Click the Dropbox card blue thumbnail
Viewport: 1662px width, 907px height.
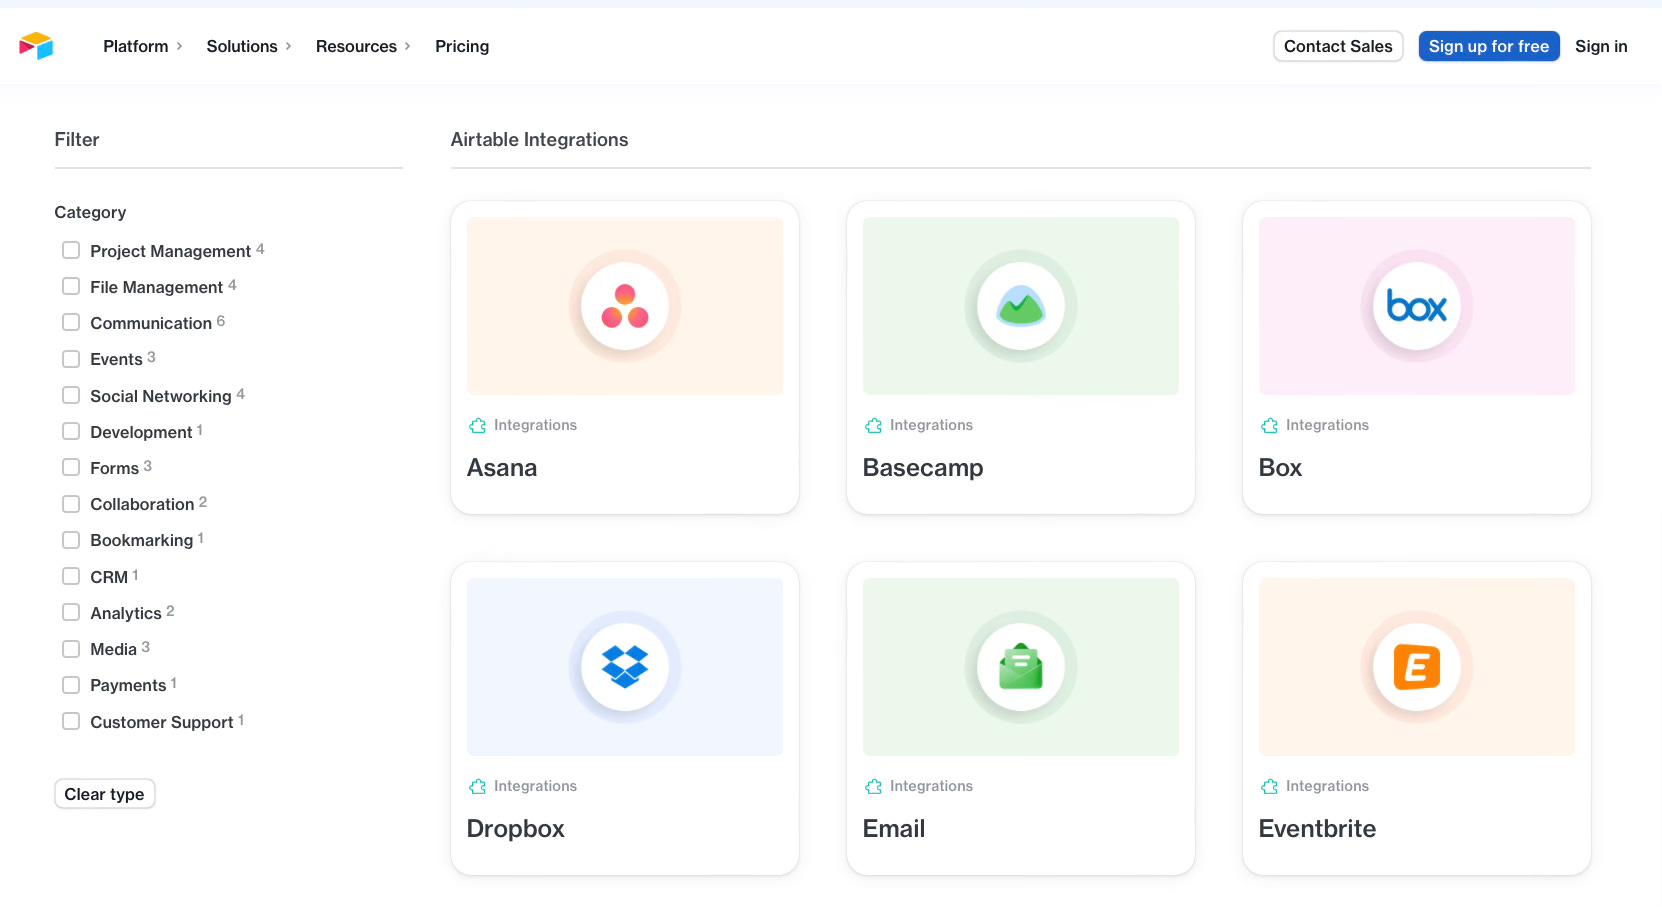pos(625,667)
